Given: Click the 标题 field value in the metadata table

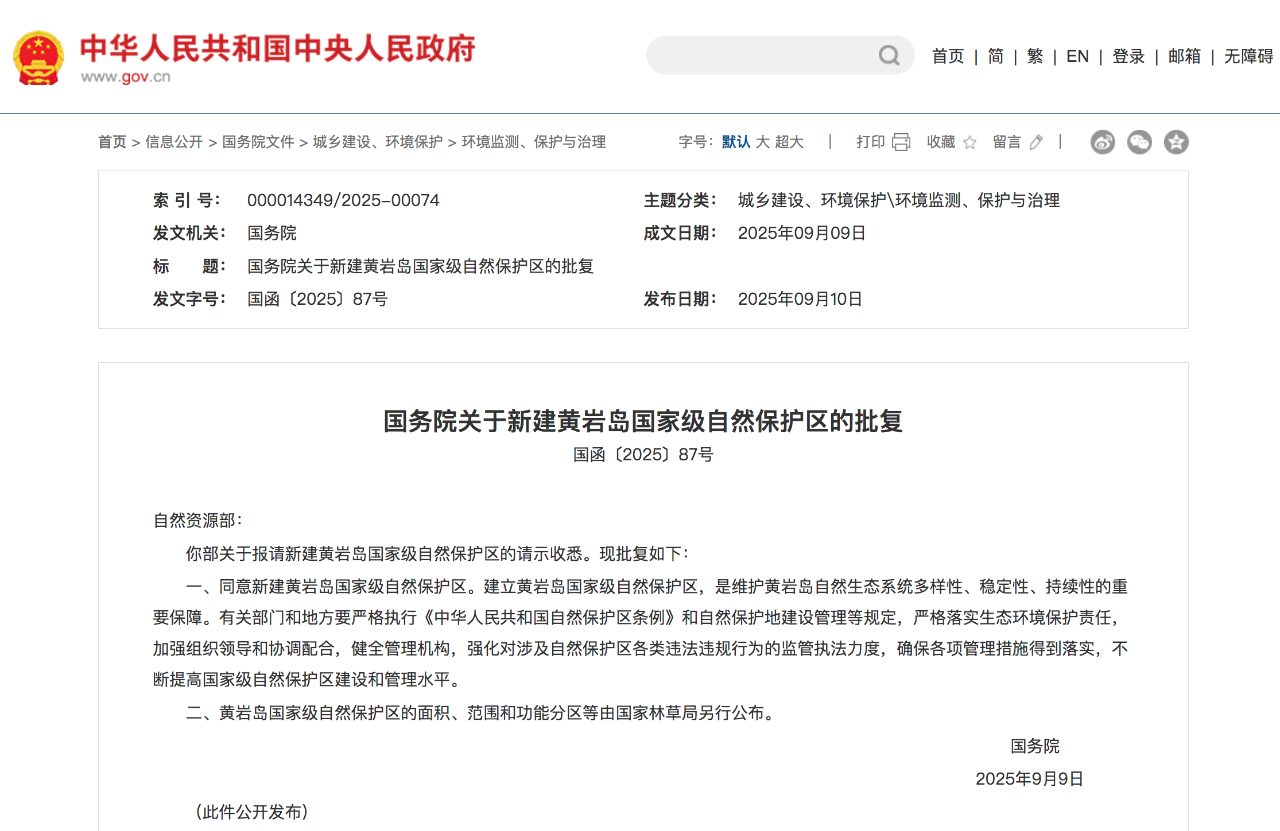Looking at the screenshot, I should point(421,266).
